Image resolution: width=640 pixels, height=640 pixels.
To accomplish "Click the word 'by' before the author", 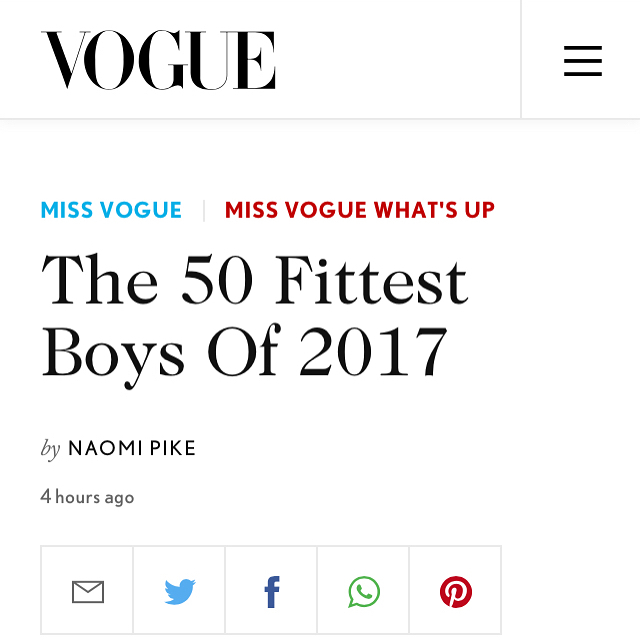I will (50, 449).
